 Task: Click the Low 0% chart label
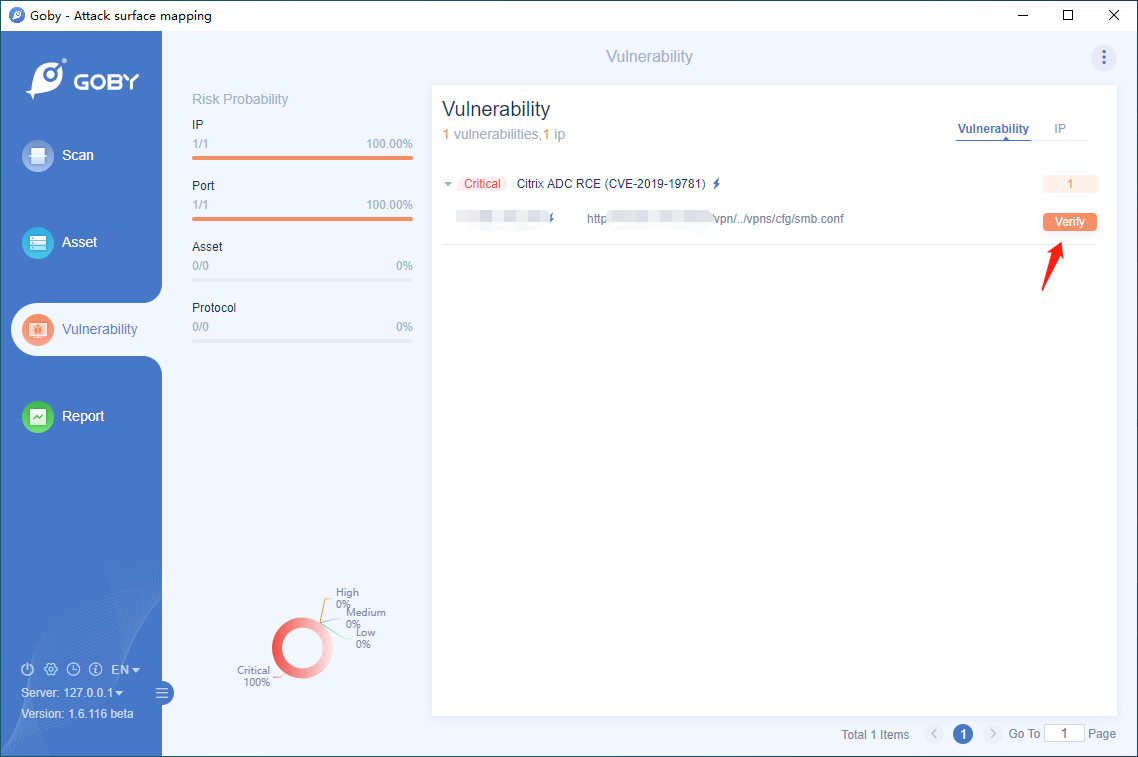point(364,638)
